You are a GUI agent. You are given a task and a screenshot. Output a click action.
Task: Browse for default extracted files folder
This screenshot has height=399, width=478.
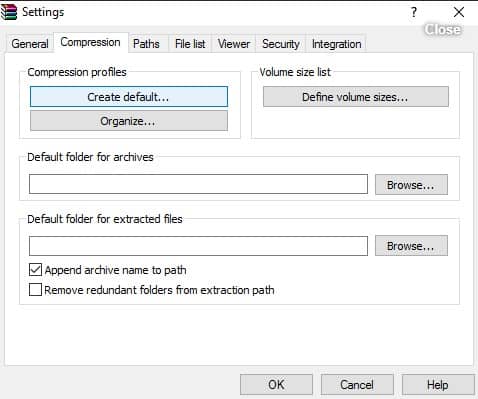click(411, 246)
